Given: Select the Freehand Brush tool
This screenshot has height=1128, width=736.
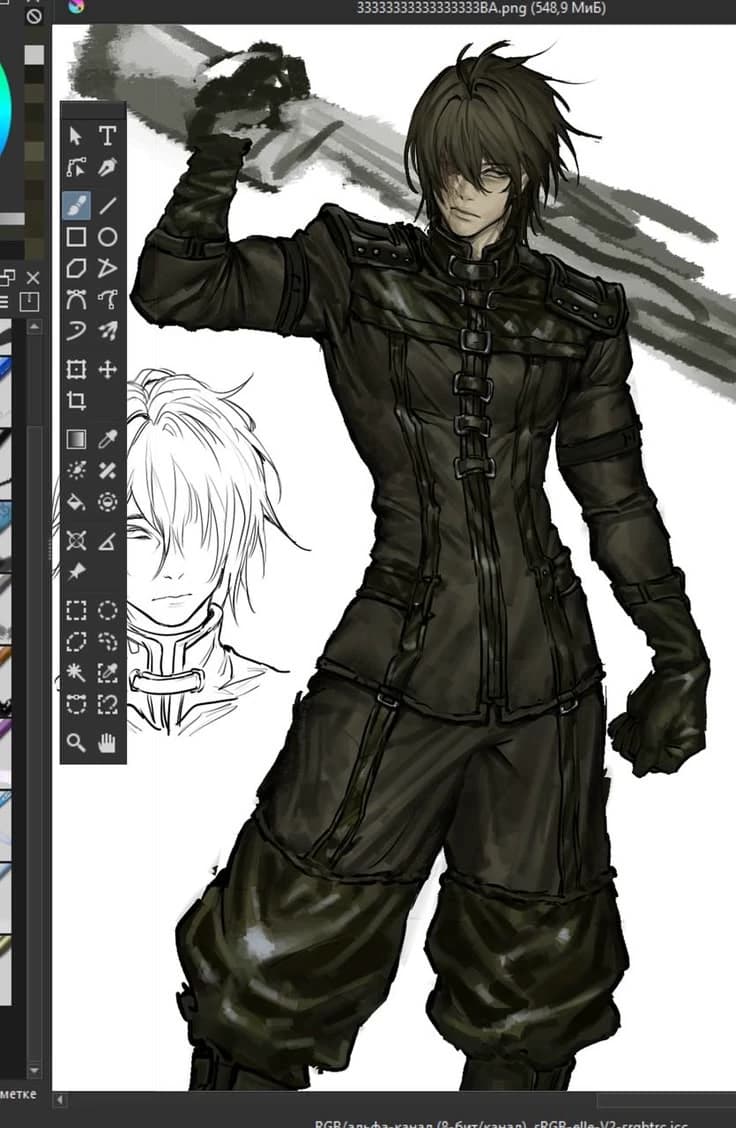Looking at the screenshot, I should coord(76,206).
